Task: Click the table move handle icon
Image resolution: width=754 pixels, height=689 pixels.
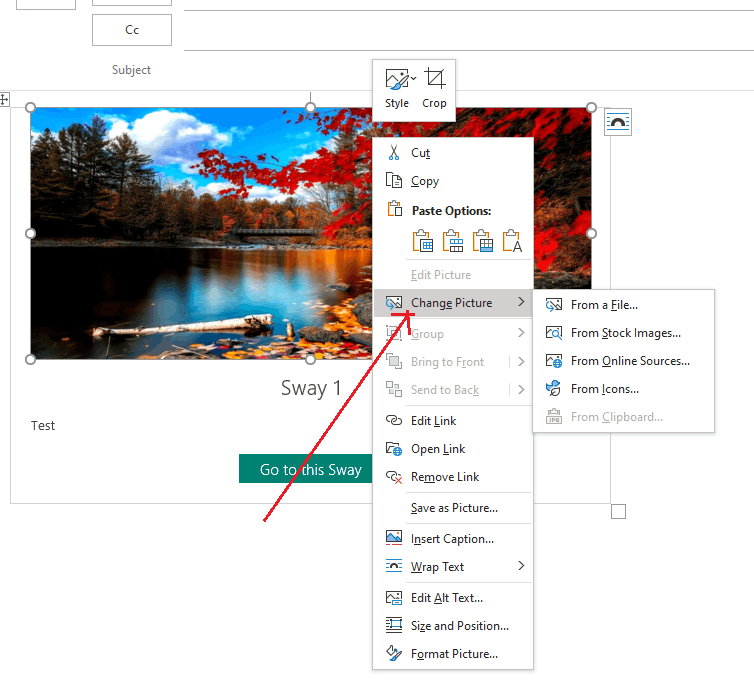Action: click(x=4, y=100)
